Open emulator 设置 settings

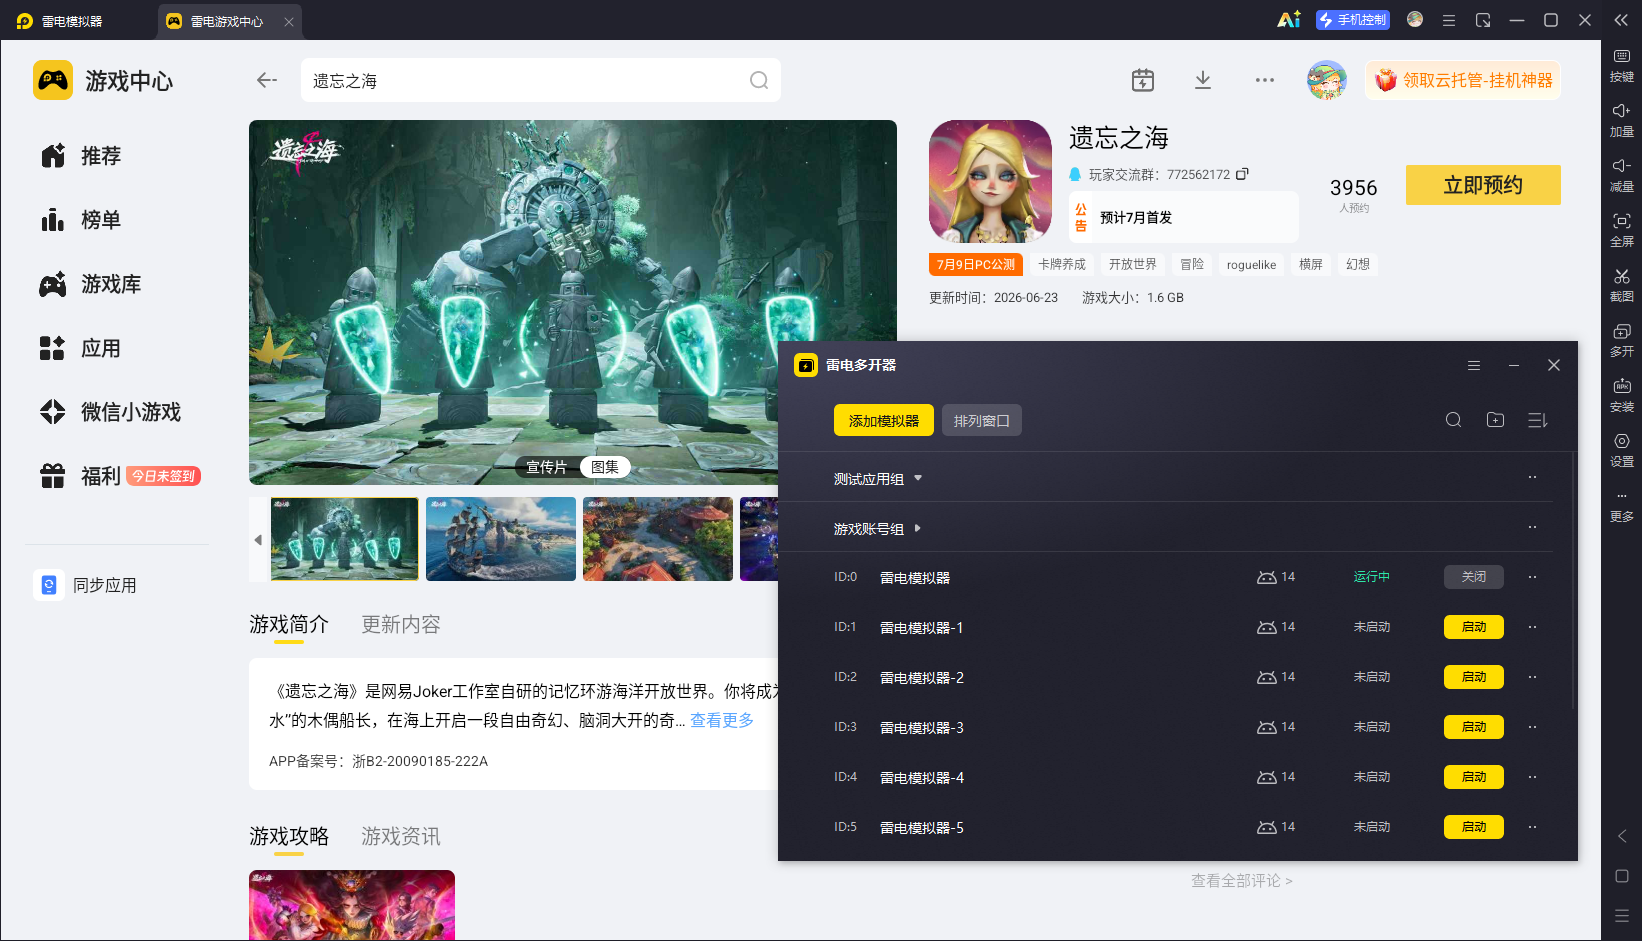point(1621,449)
